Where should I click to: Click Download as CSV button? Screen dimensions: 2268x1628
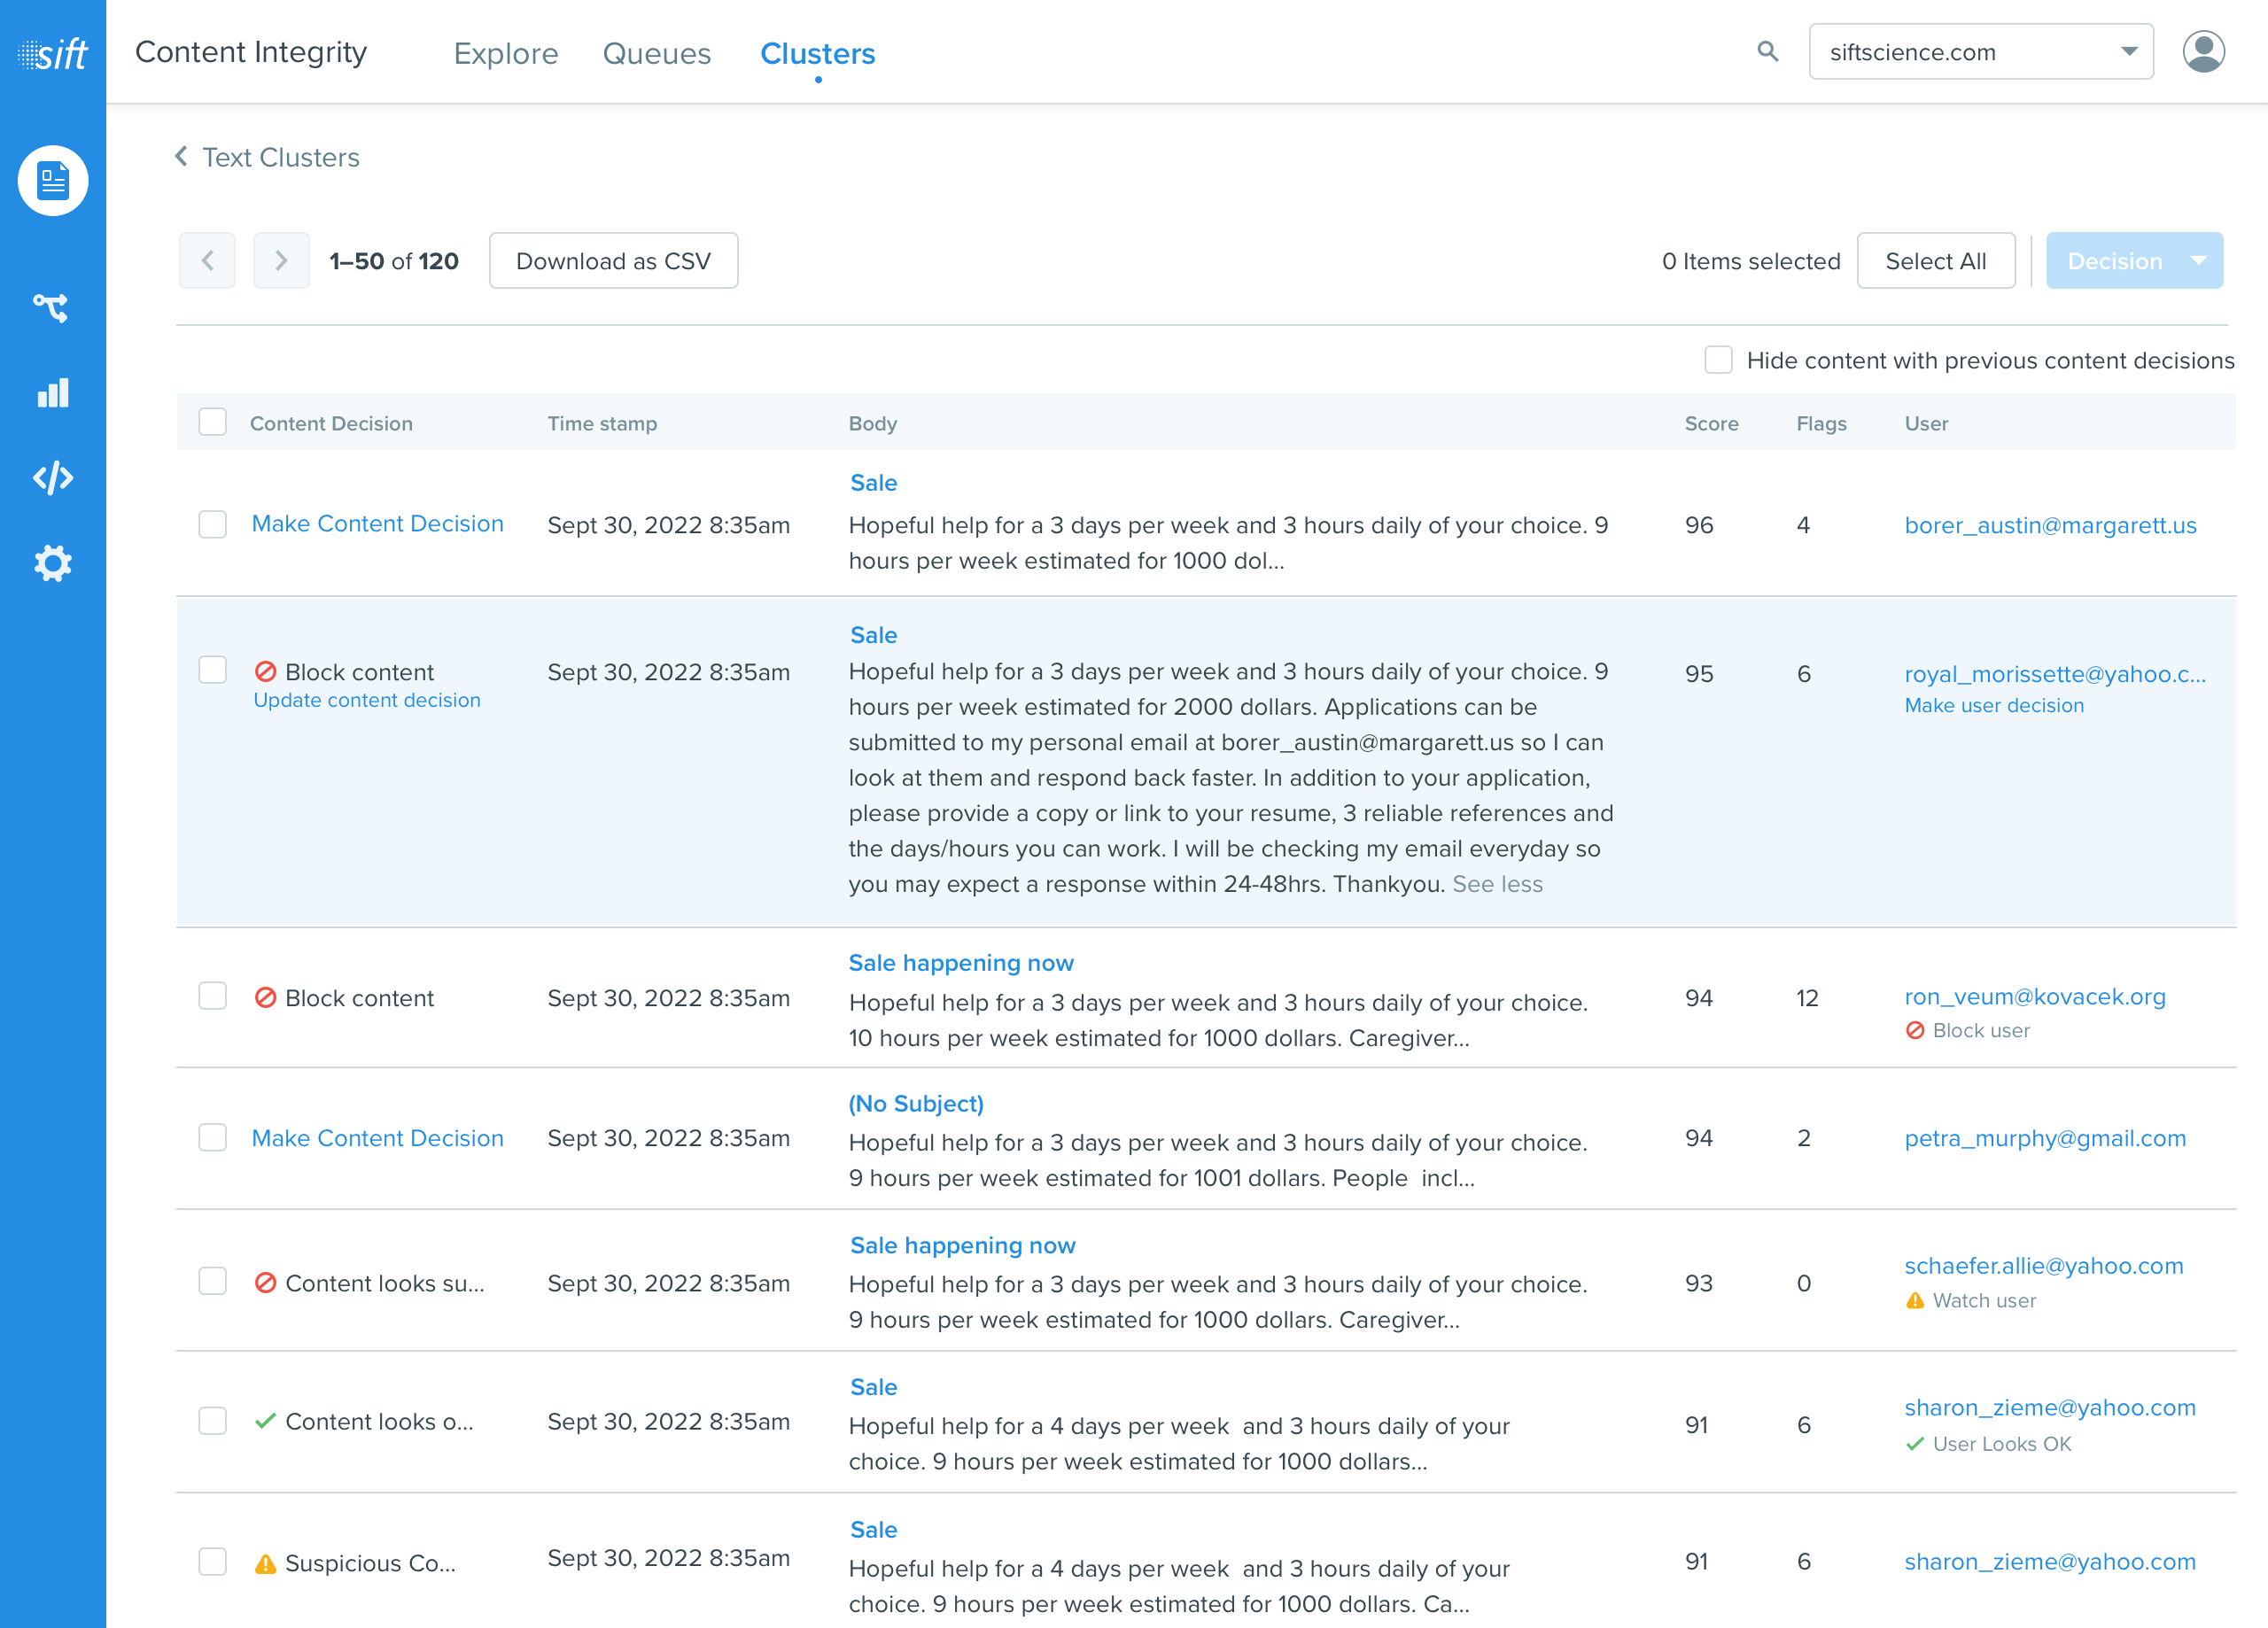tap(613, 261)
